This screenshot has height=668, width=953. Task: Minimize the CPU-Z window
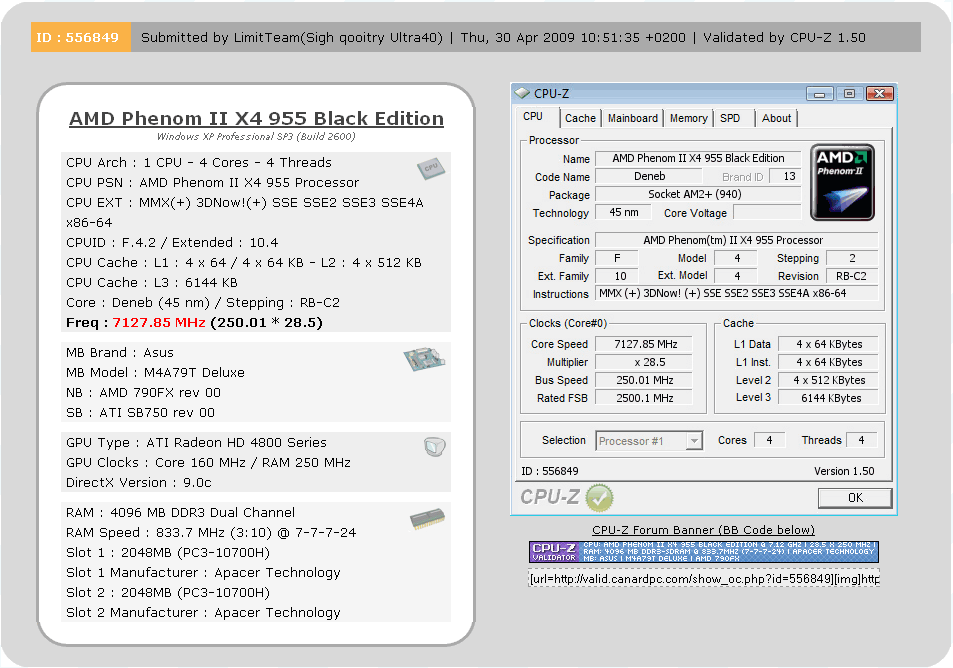tap(819, 94)
